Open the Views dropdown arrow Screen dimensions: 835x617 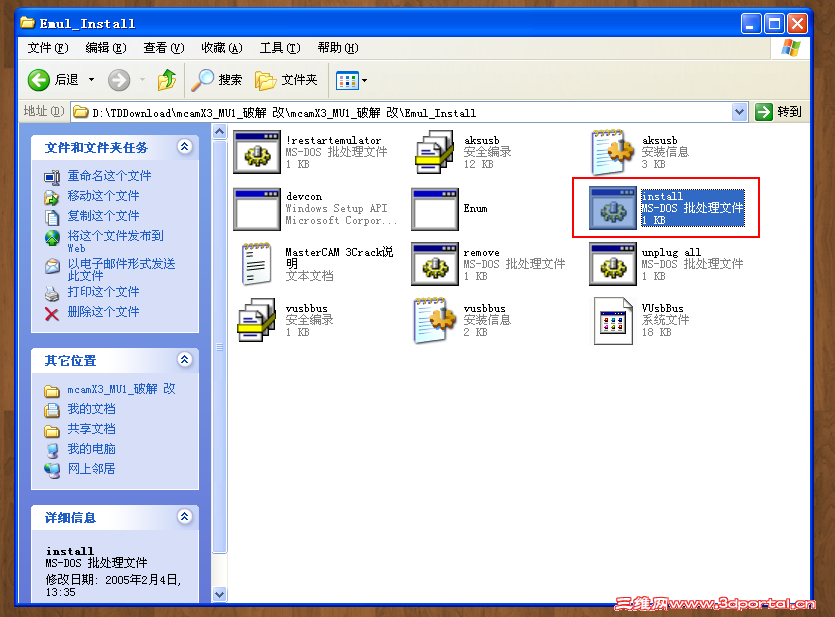[x=365, y=81]
